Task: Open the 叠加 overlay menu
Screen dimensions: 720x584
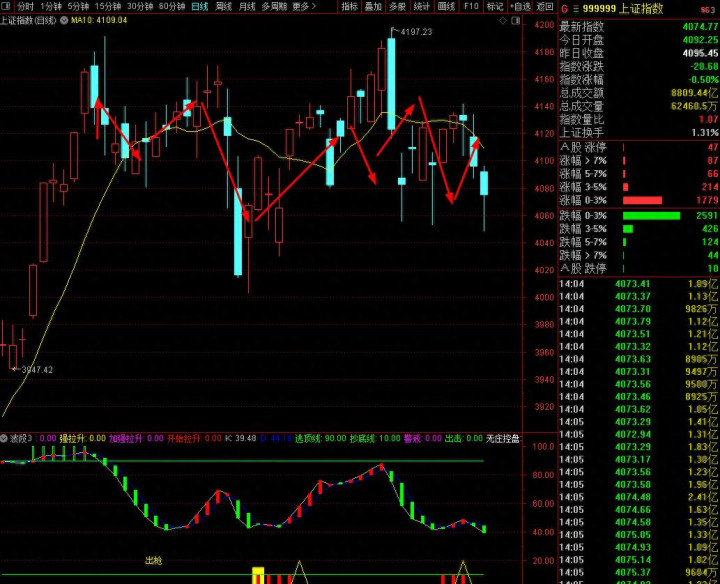Action: [373, 6]
